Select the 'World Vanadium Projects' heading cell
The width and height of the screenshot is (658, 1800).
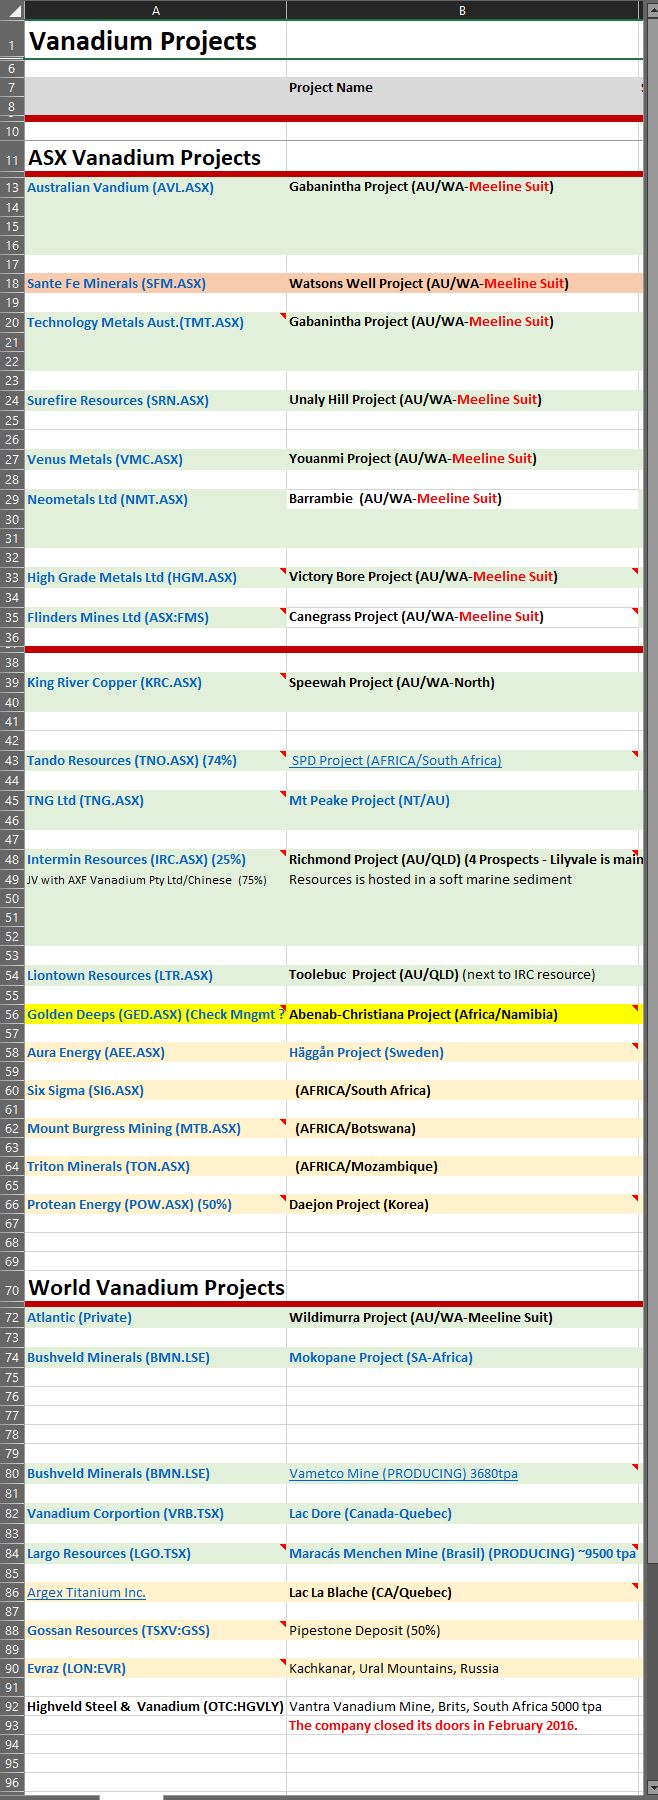[x=155, y=1287]
